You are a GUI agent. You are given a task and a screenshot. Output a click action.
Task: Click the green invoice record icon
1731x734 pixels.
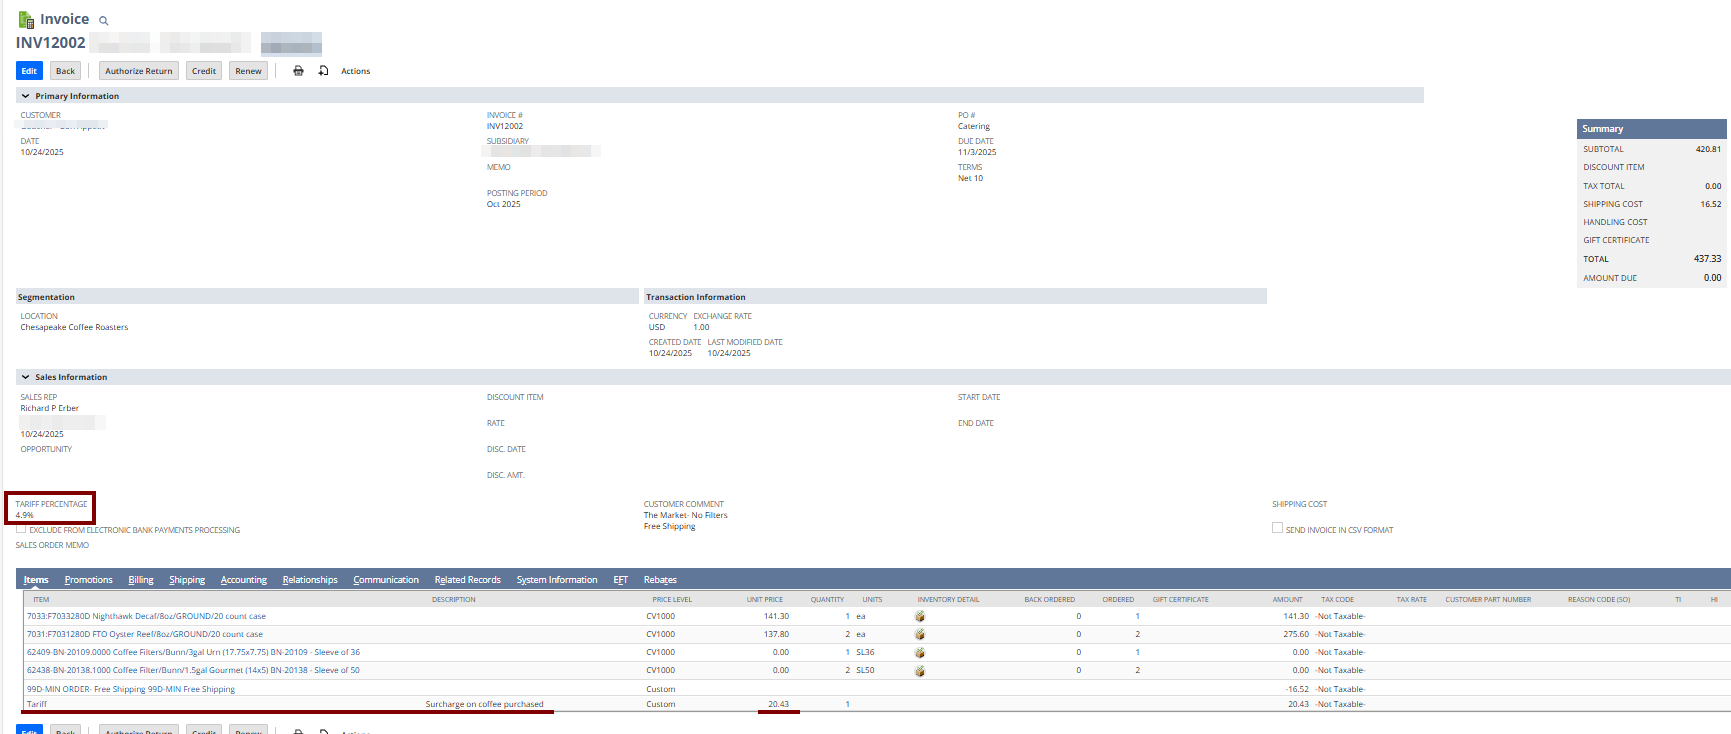(26, 20)
